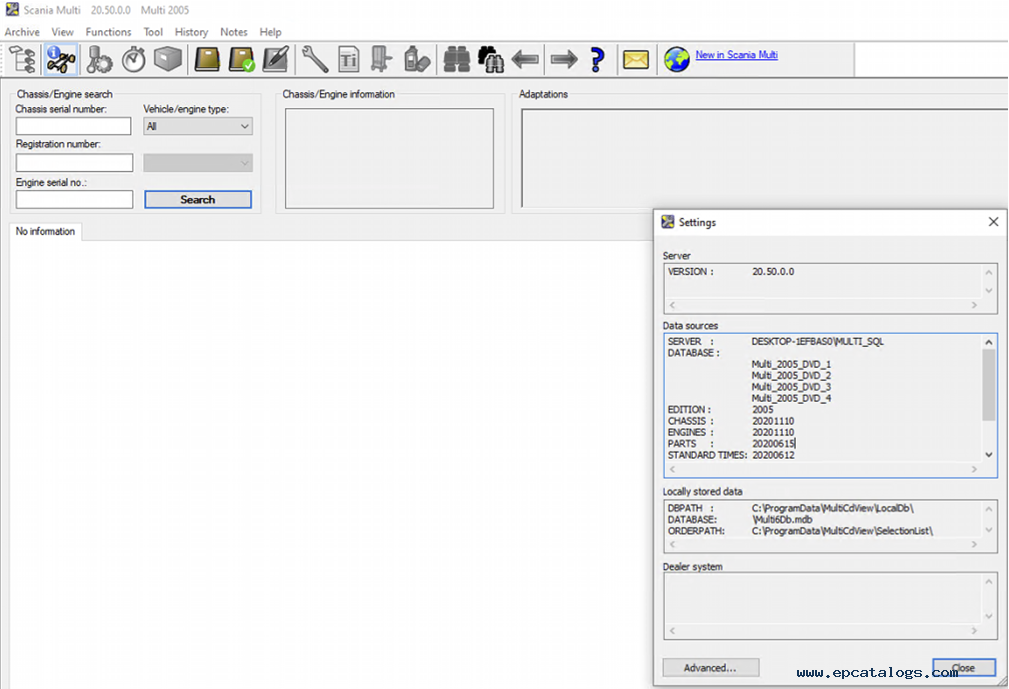Click the Chassis/Engine information box
The image size is (1009, 689).
coord(389,158)
